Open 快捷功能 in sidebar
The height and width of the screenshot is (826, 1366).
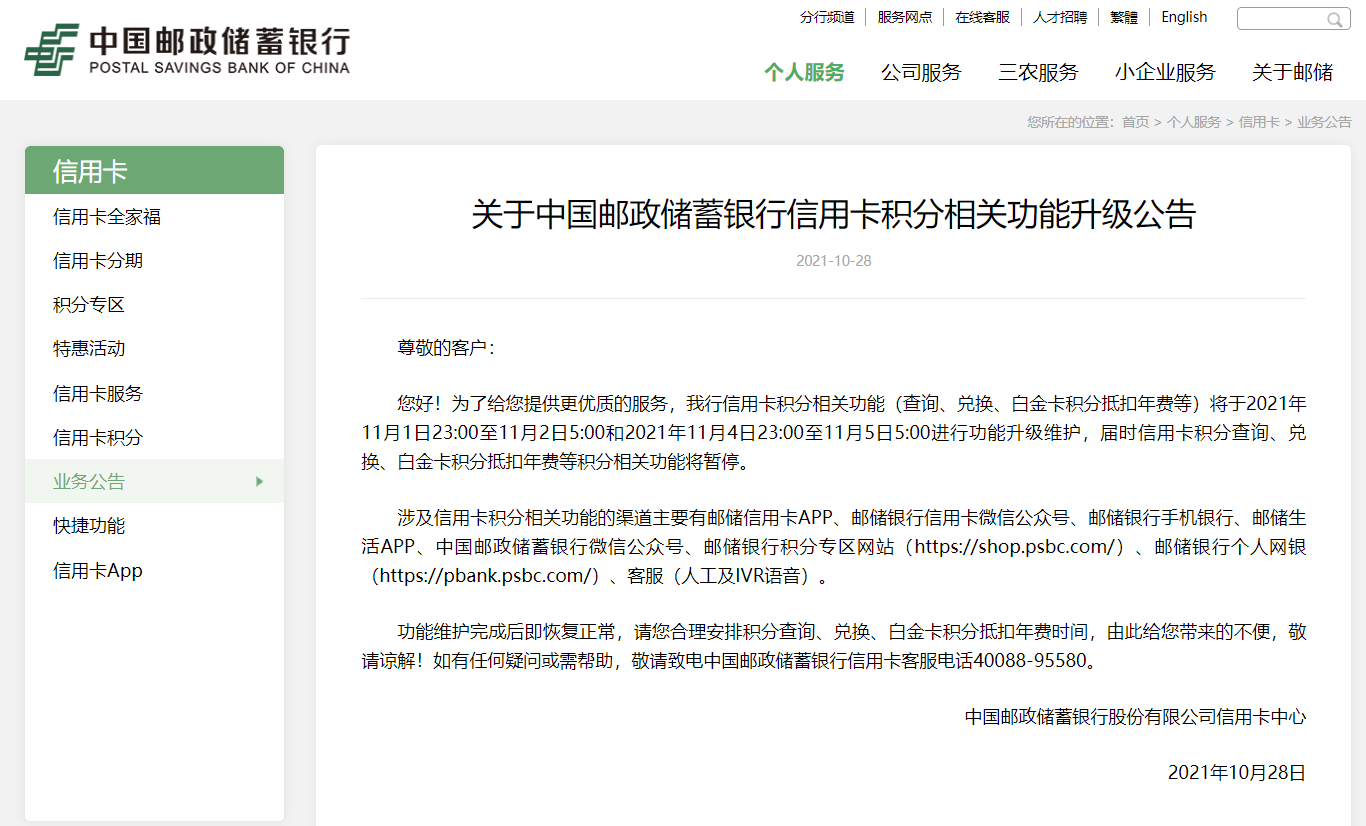coord(154,526)
